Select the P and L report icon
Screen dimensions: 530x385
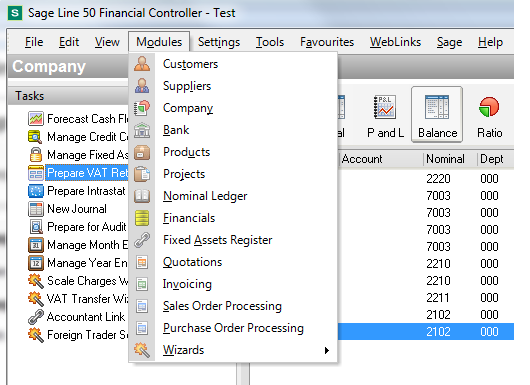click(385, 116)
